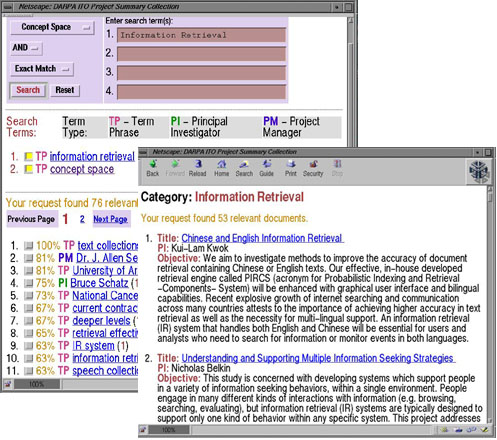Open the Bruce Schatz PI link
Image resolution: width=497 pixels, height=440 pixels.
(99, 283)
